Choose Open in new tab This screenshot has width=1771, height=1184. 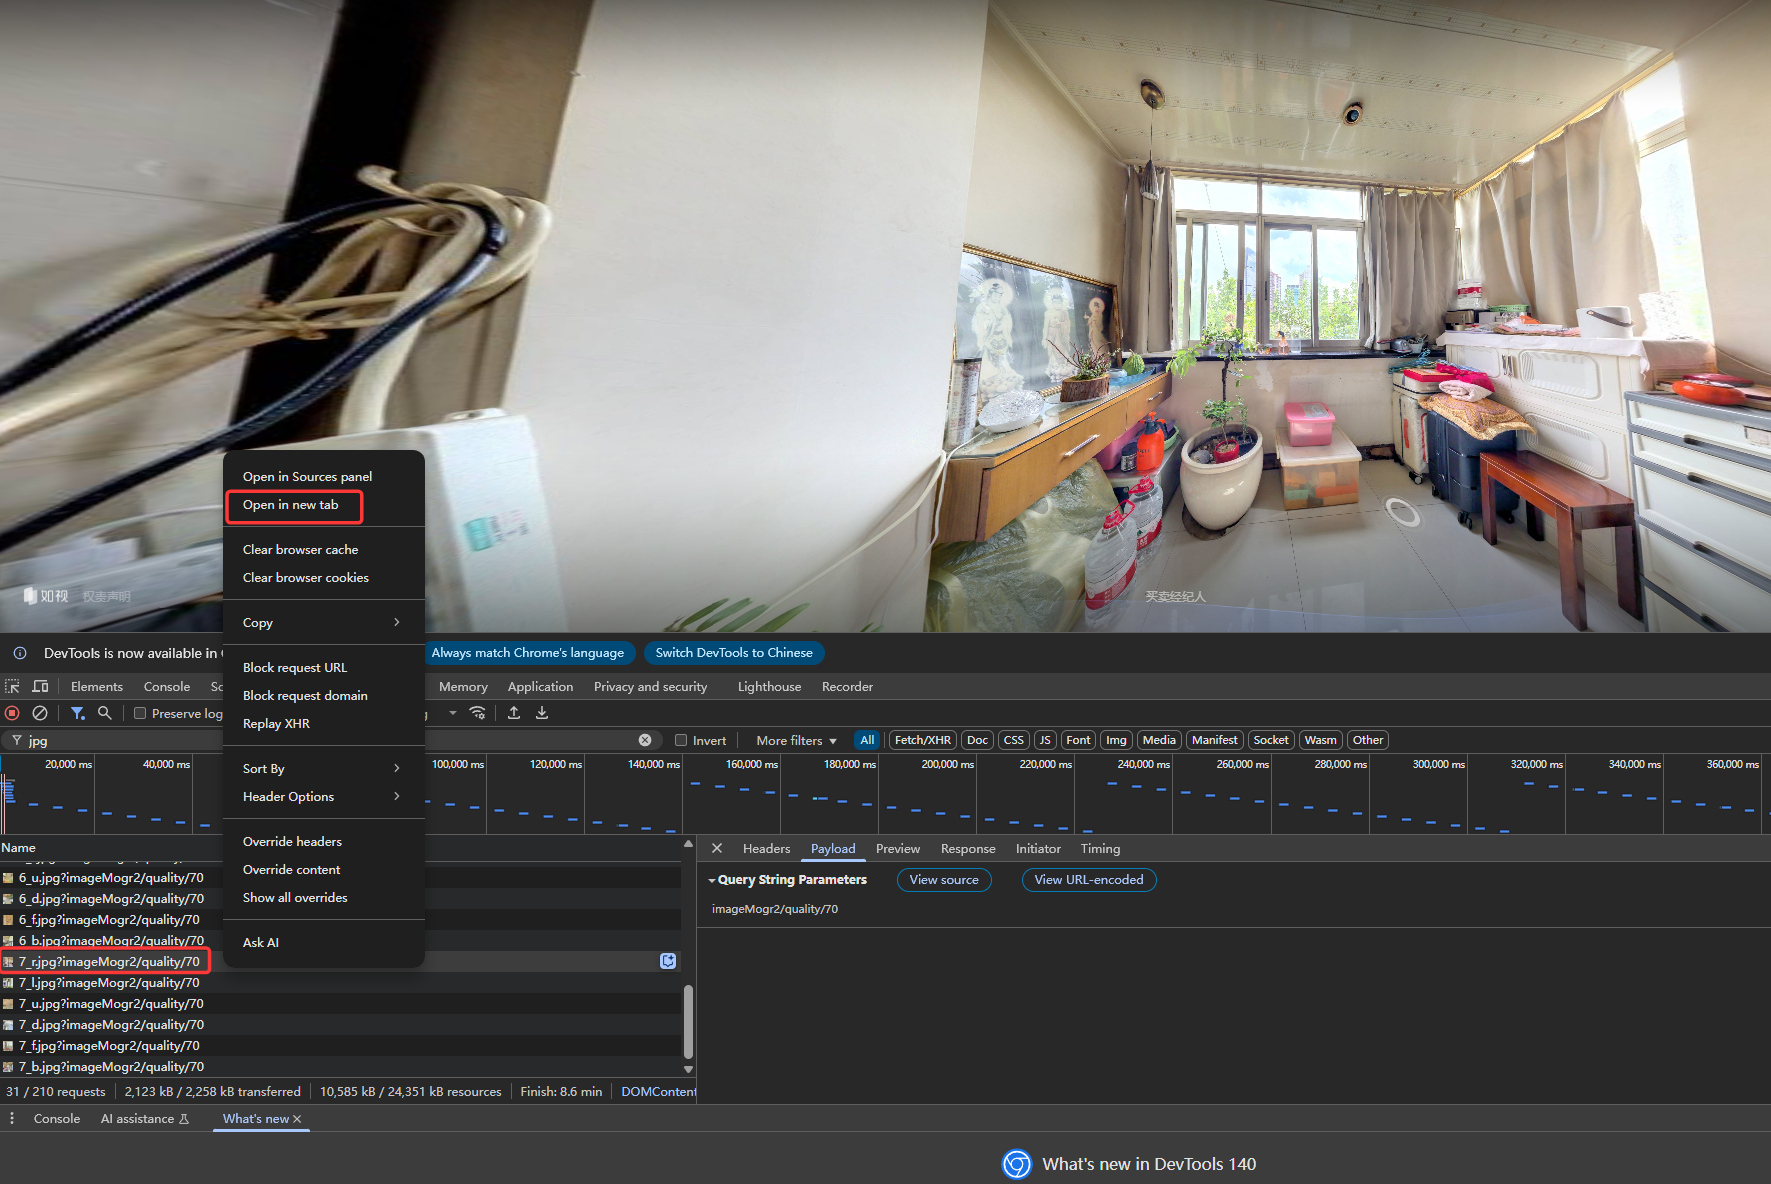pyautogui.click(x=291, y=505)
